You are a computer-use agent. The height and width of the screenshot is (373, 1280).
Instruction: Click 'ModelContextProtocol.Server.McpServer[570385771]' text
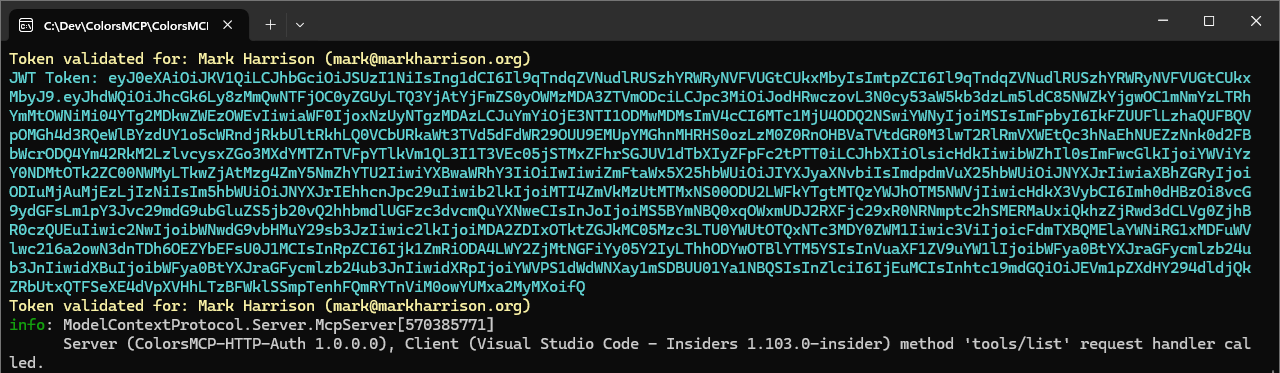tap(278, 325)
